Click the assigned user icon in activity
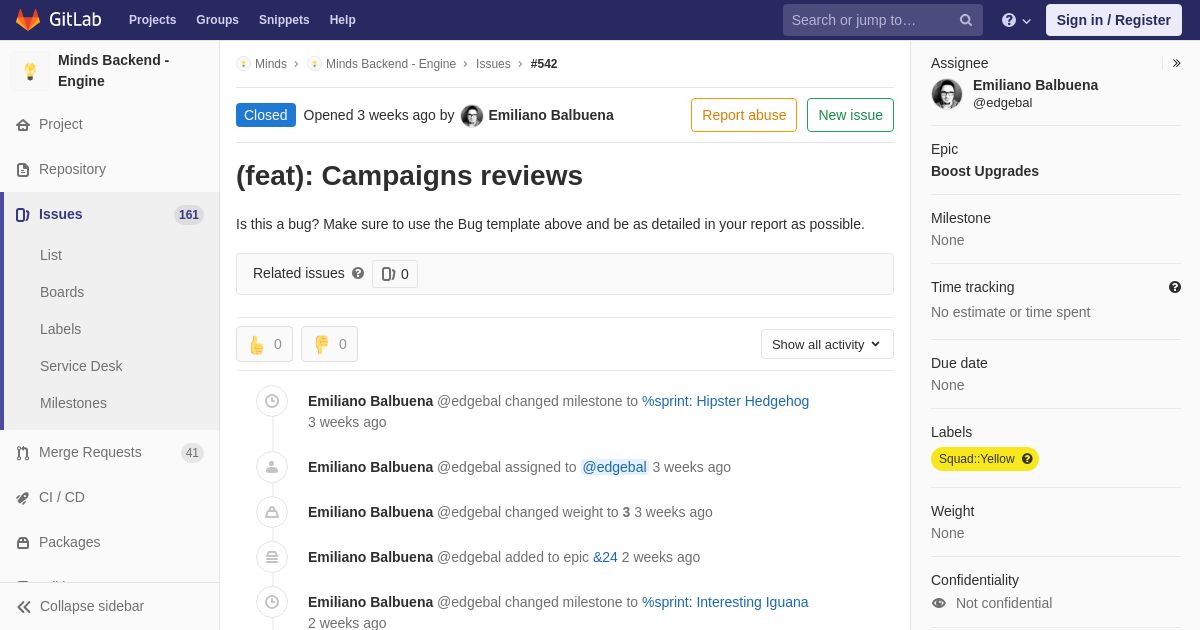Image resolution: width=1200 pixels, height=630 pixels. coord(272,467)
